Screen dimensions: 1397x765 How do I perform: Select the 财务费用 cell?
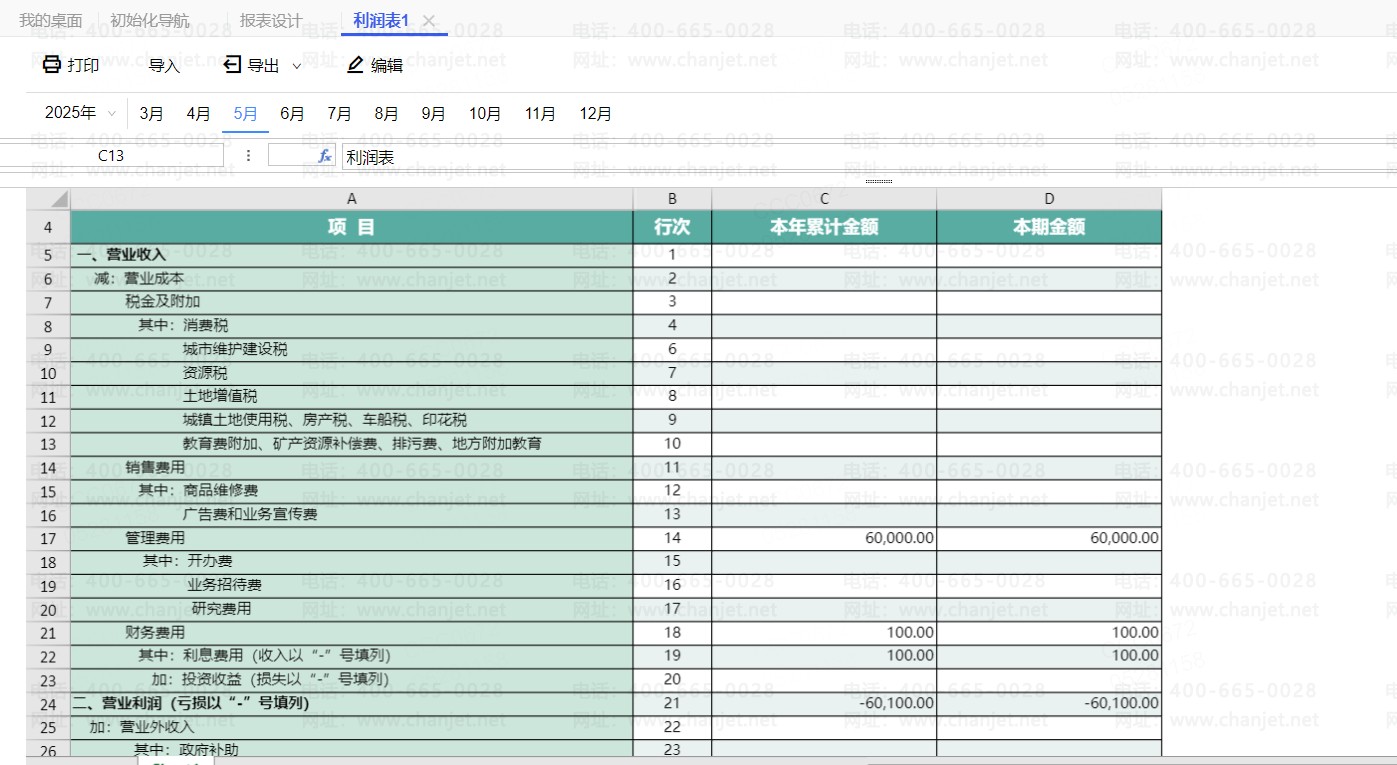click(x=352, y=633)
